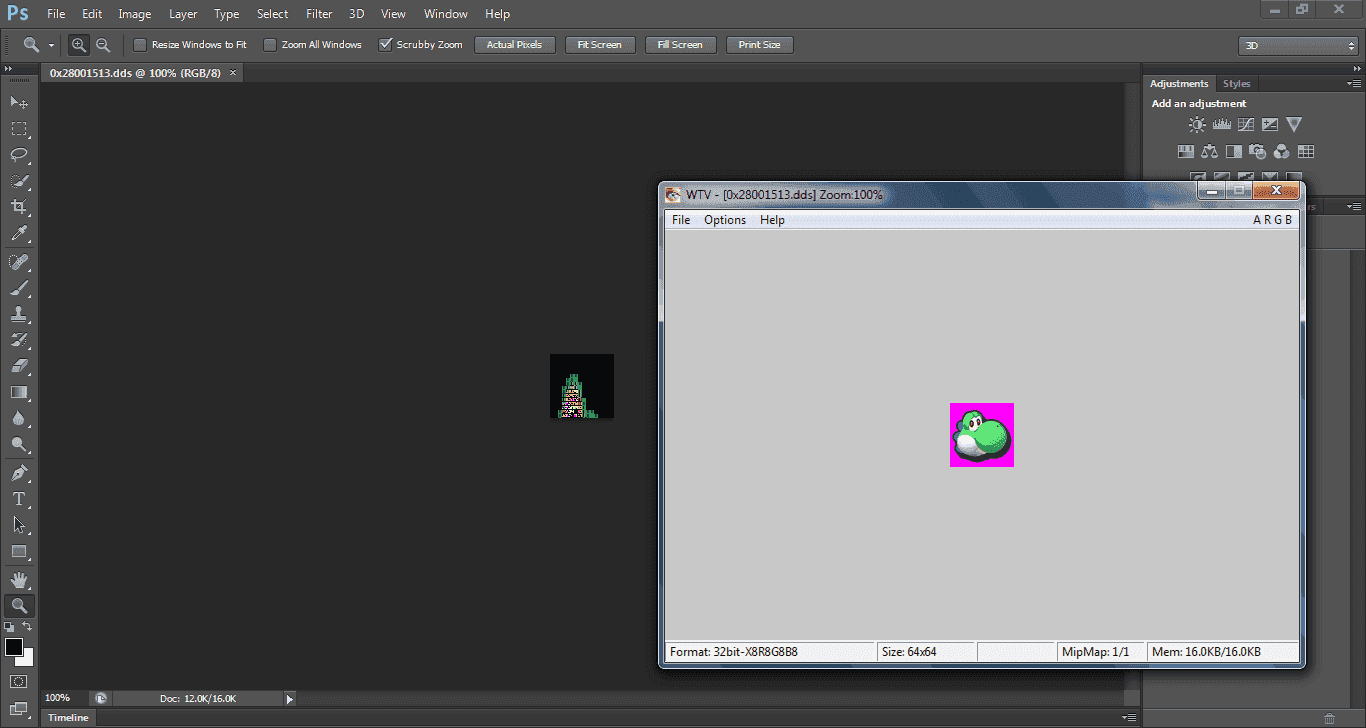The image size is (1366, 728).
Task: Select the Hand tool
Action: coord(19,580)
